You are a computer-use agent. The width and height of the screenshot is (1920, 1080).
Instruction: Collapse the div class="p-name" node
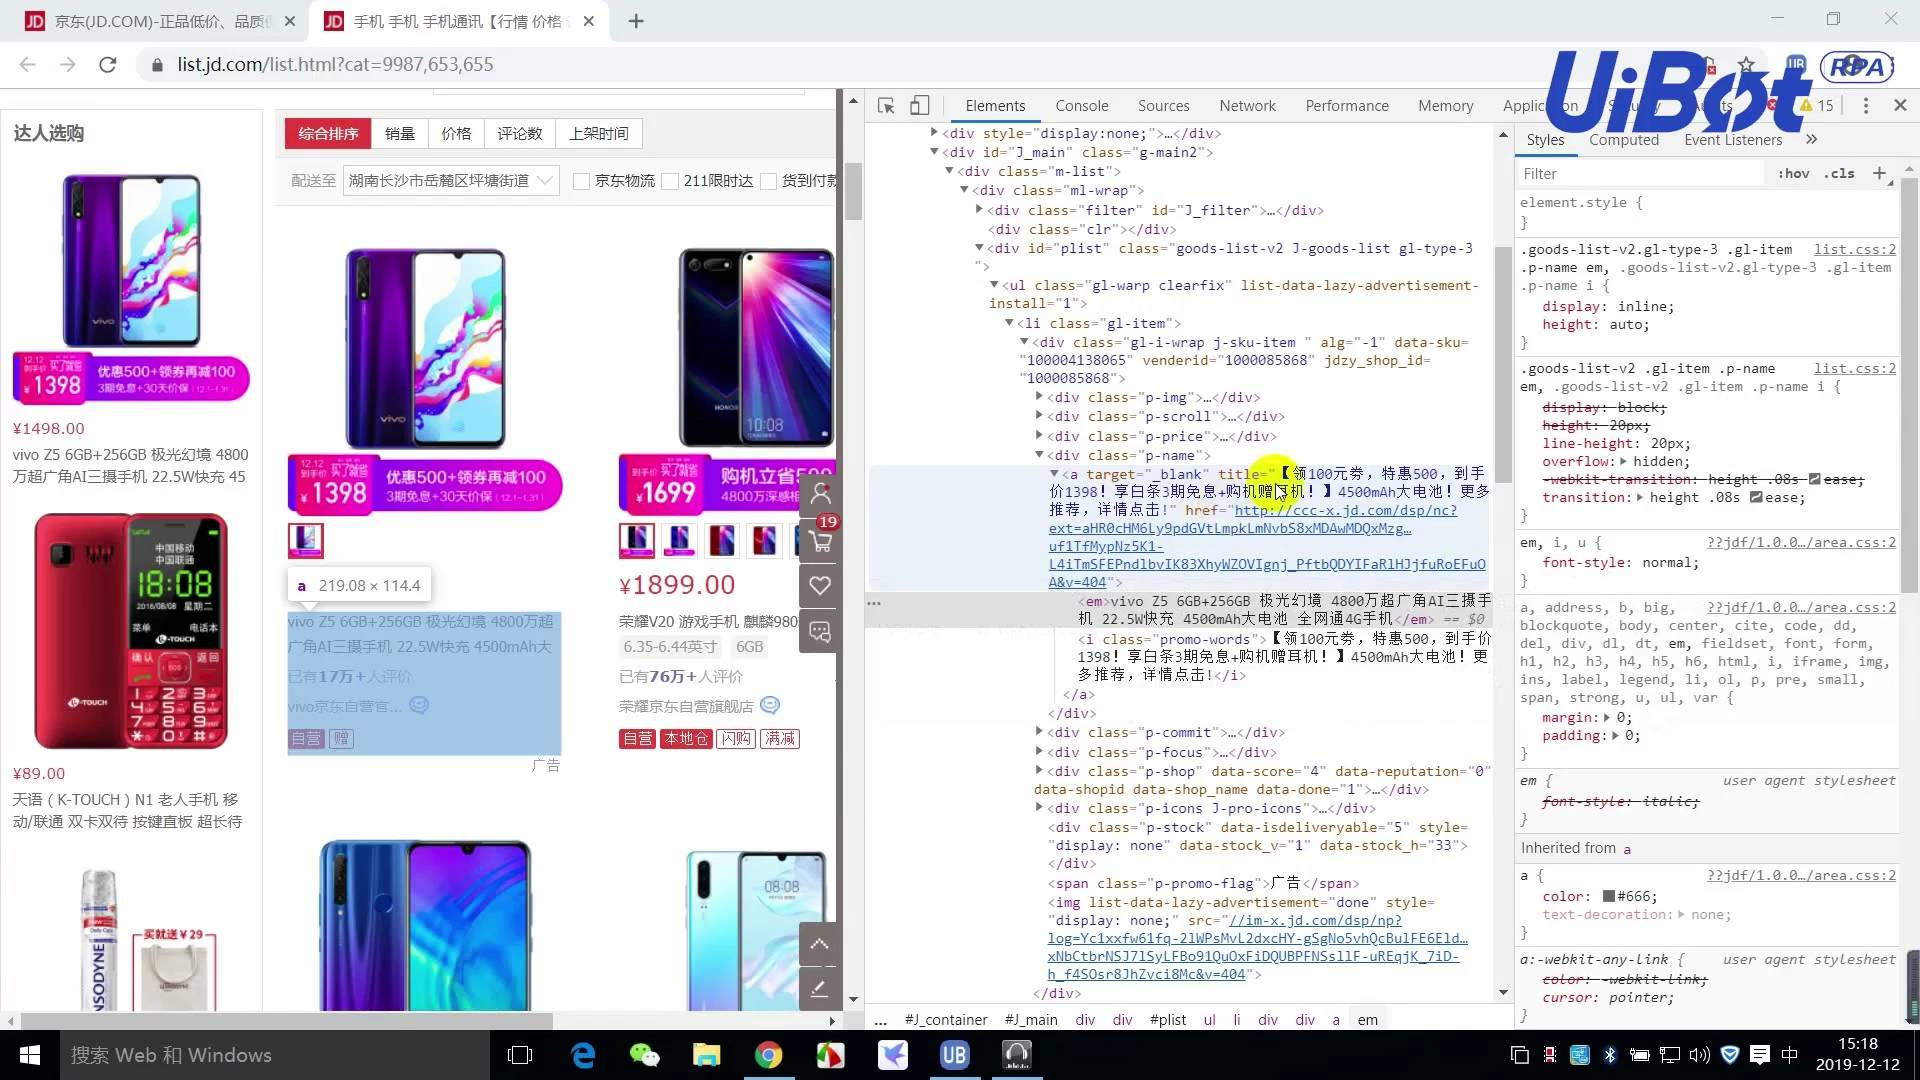click(1039, 455)
